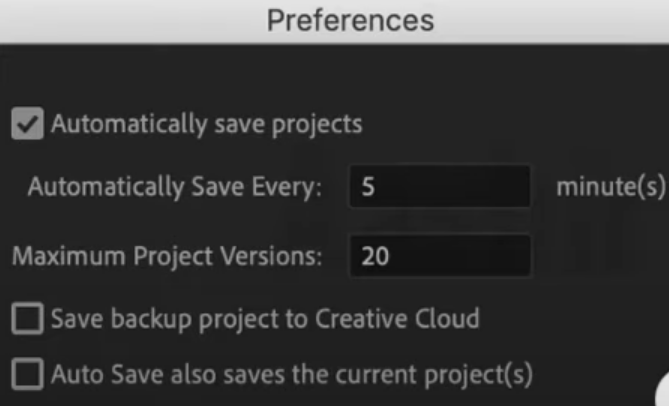Click the checkmark beside Automatically save projects
Screen dimensions: 669x406
(x=28, y=125)
